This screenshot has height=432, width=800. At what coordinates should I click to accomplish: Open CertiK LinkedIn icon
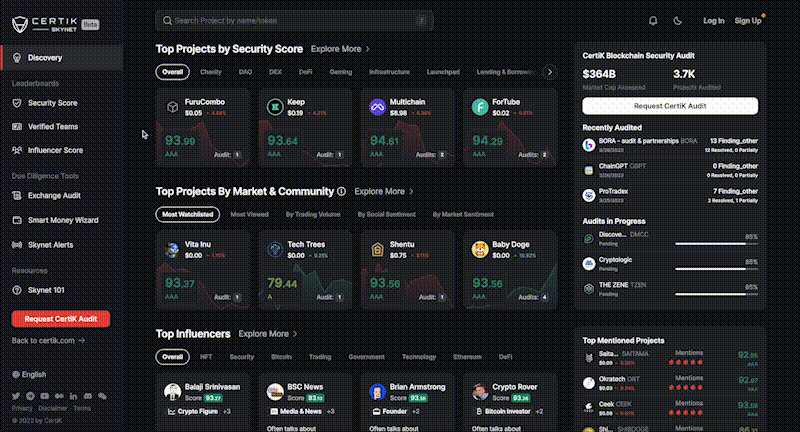[73, 396]
